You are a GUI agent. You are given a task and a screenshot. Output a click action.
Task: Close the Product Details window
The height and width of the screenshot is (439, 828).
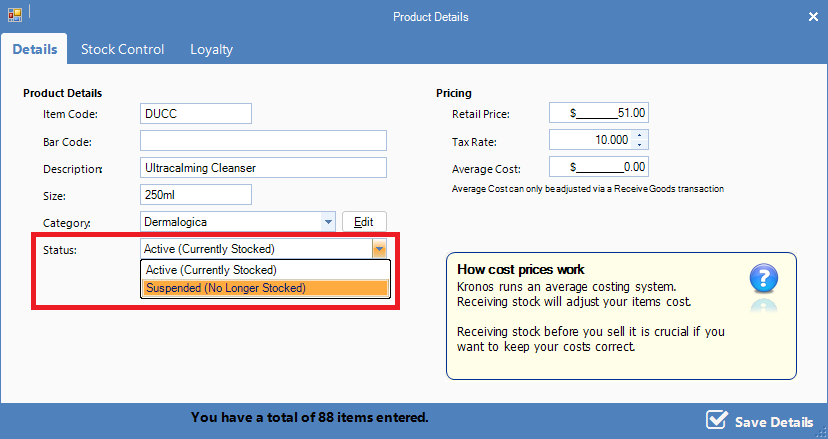tap(812, 16)
